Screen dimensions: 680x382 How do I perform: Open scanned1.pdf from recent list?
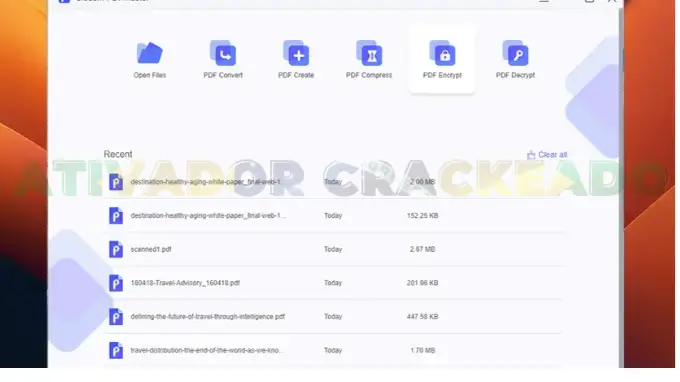[x=151, y=249]
